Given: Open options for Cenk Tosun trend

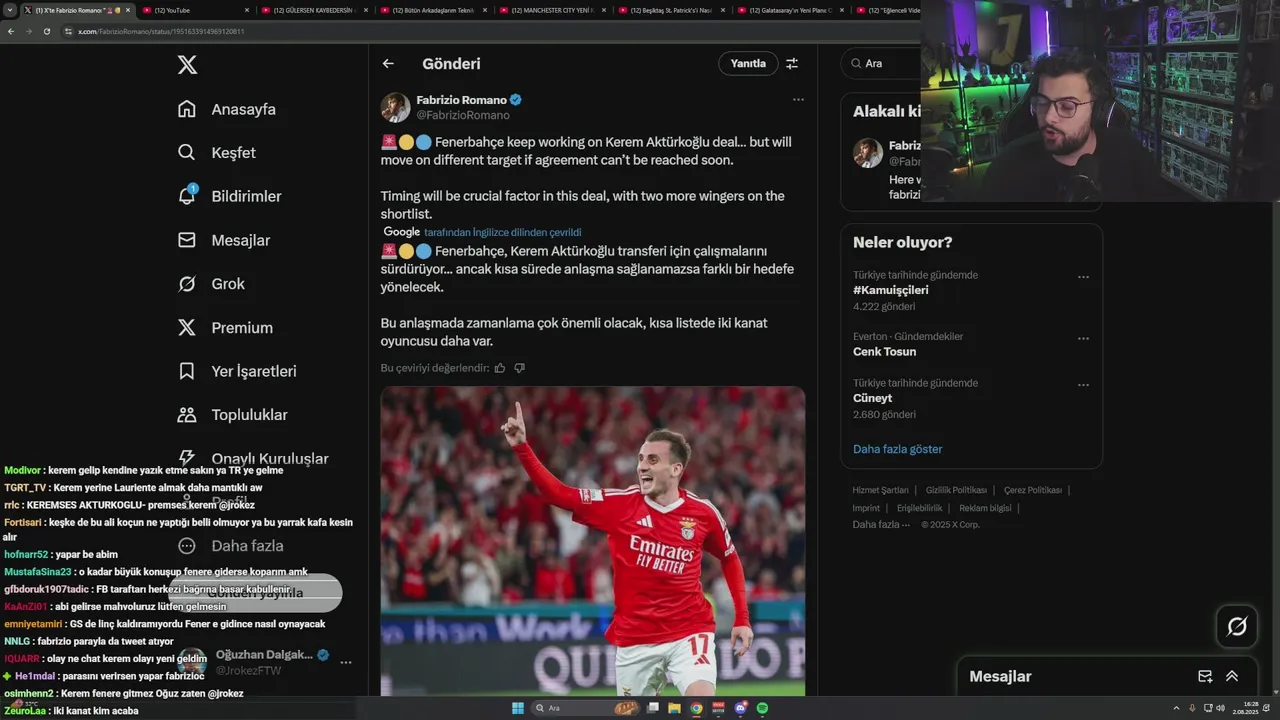Looking at the screenshot, I should [1083, 339].
